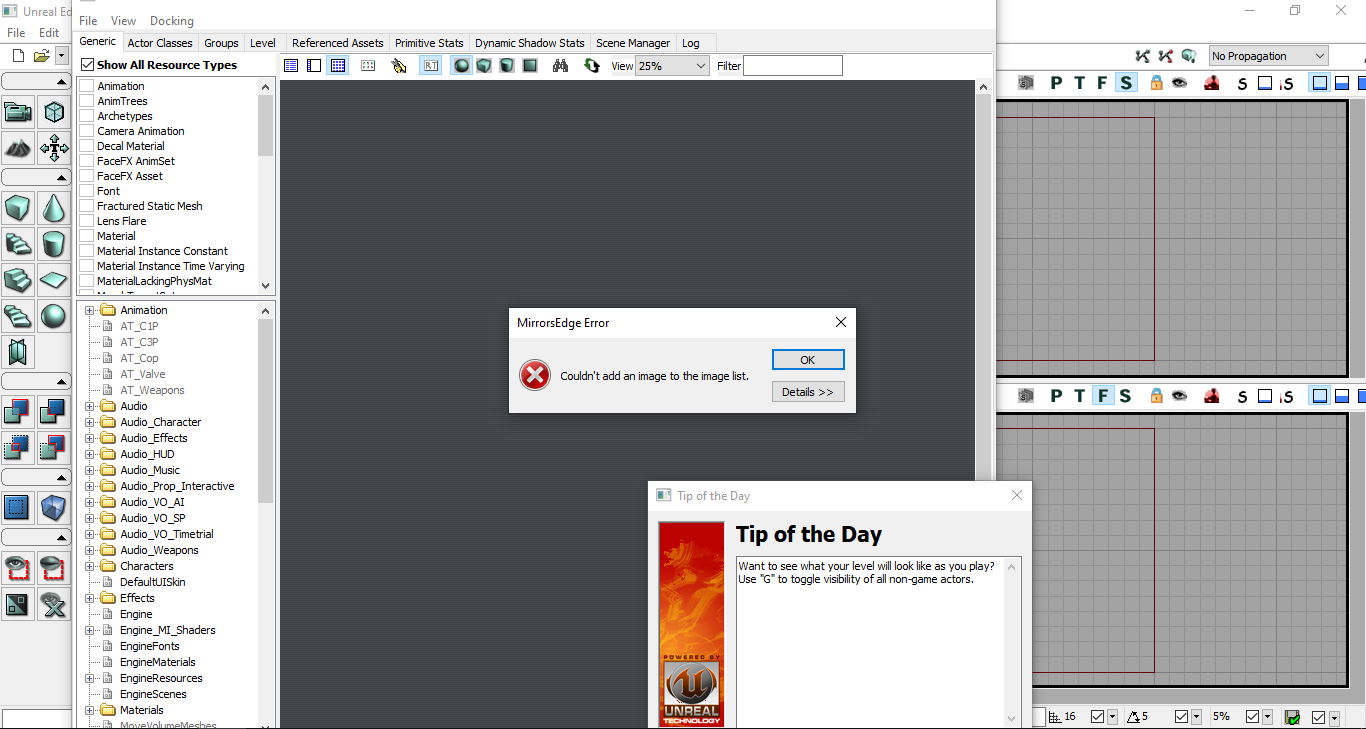Click the eye icon in lower viewport toolbar
The image size is (1366, 729).
1180,395
